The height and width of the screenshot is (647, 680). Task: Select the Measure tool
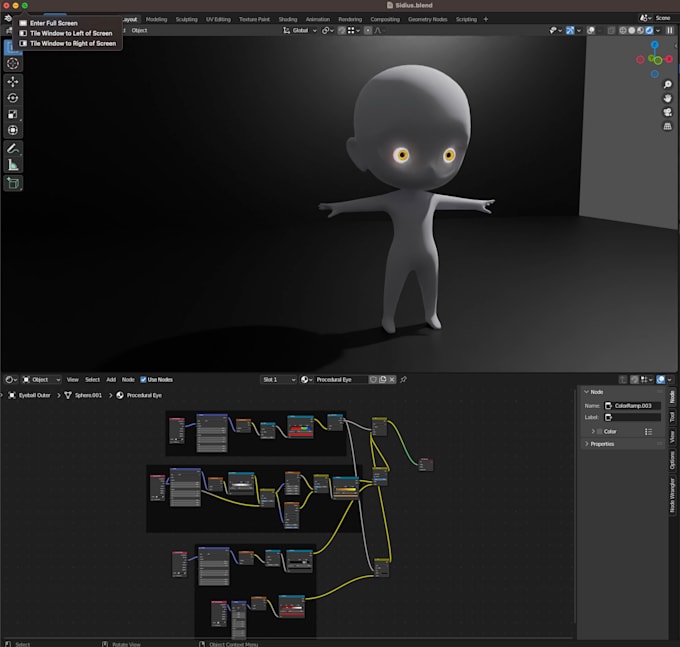(x=13, y=165)
